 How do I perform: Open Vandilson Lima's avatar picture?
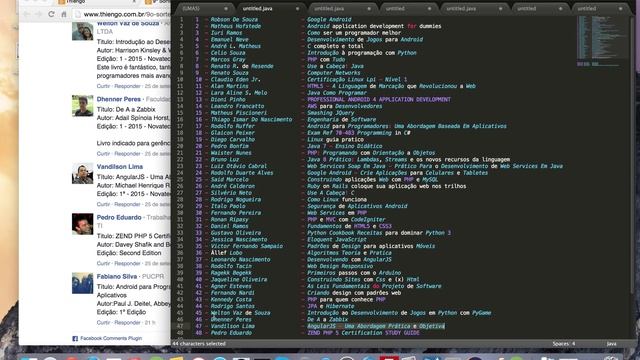tap(82, 173)
